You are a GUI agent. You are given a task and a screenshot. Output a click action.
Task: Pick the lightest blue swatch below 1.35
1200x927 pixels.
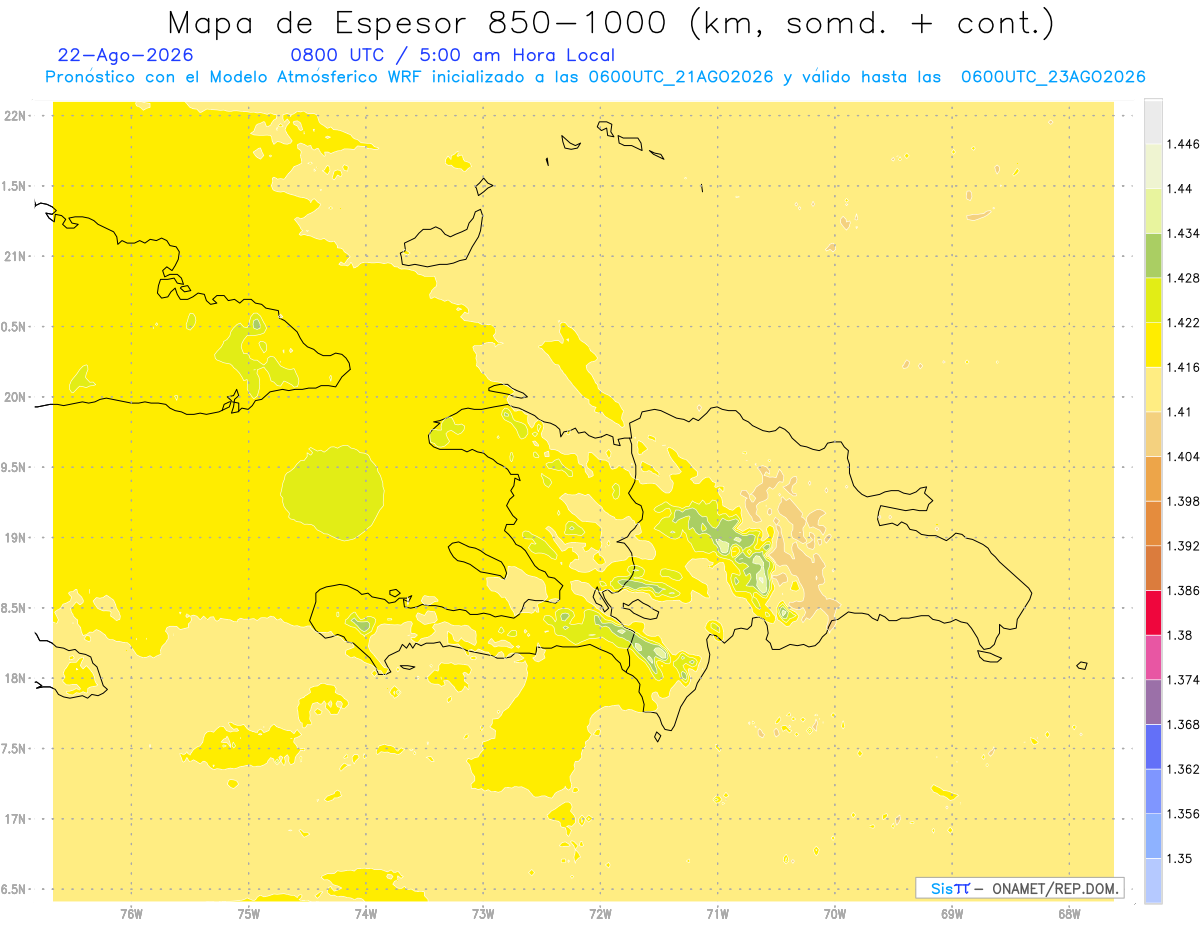click(x=1153, y=880)
